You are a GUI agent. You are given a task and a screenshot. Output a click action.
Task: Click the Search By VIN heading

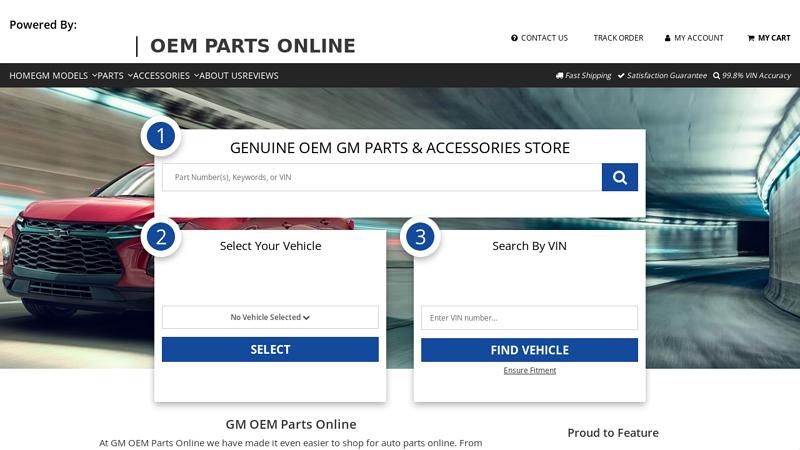[x=530, y=246]
